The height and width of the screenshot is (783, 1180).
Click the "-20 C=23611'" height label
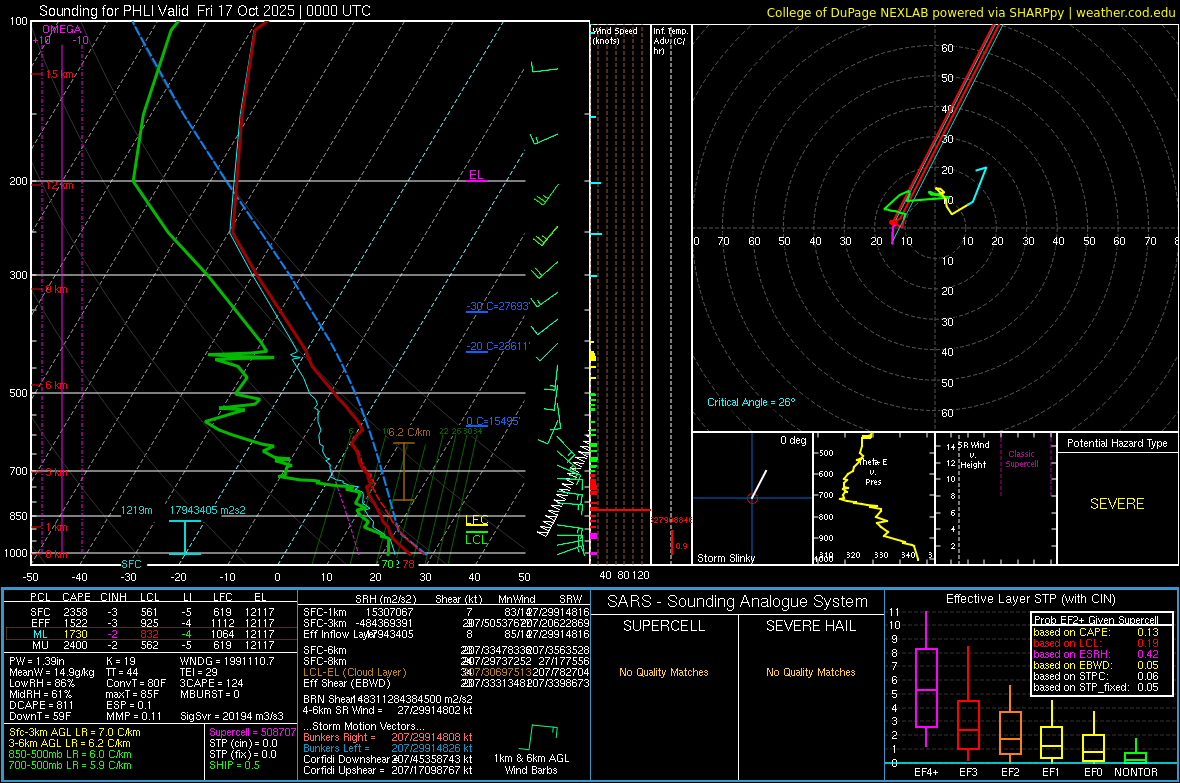click(x=497, y=346)
